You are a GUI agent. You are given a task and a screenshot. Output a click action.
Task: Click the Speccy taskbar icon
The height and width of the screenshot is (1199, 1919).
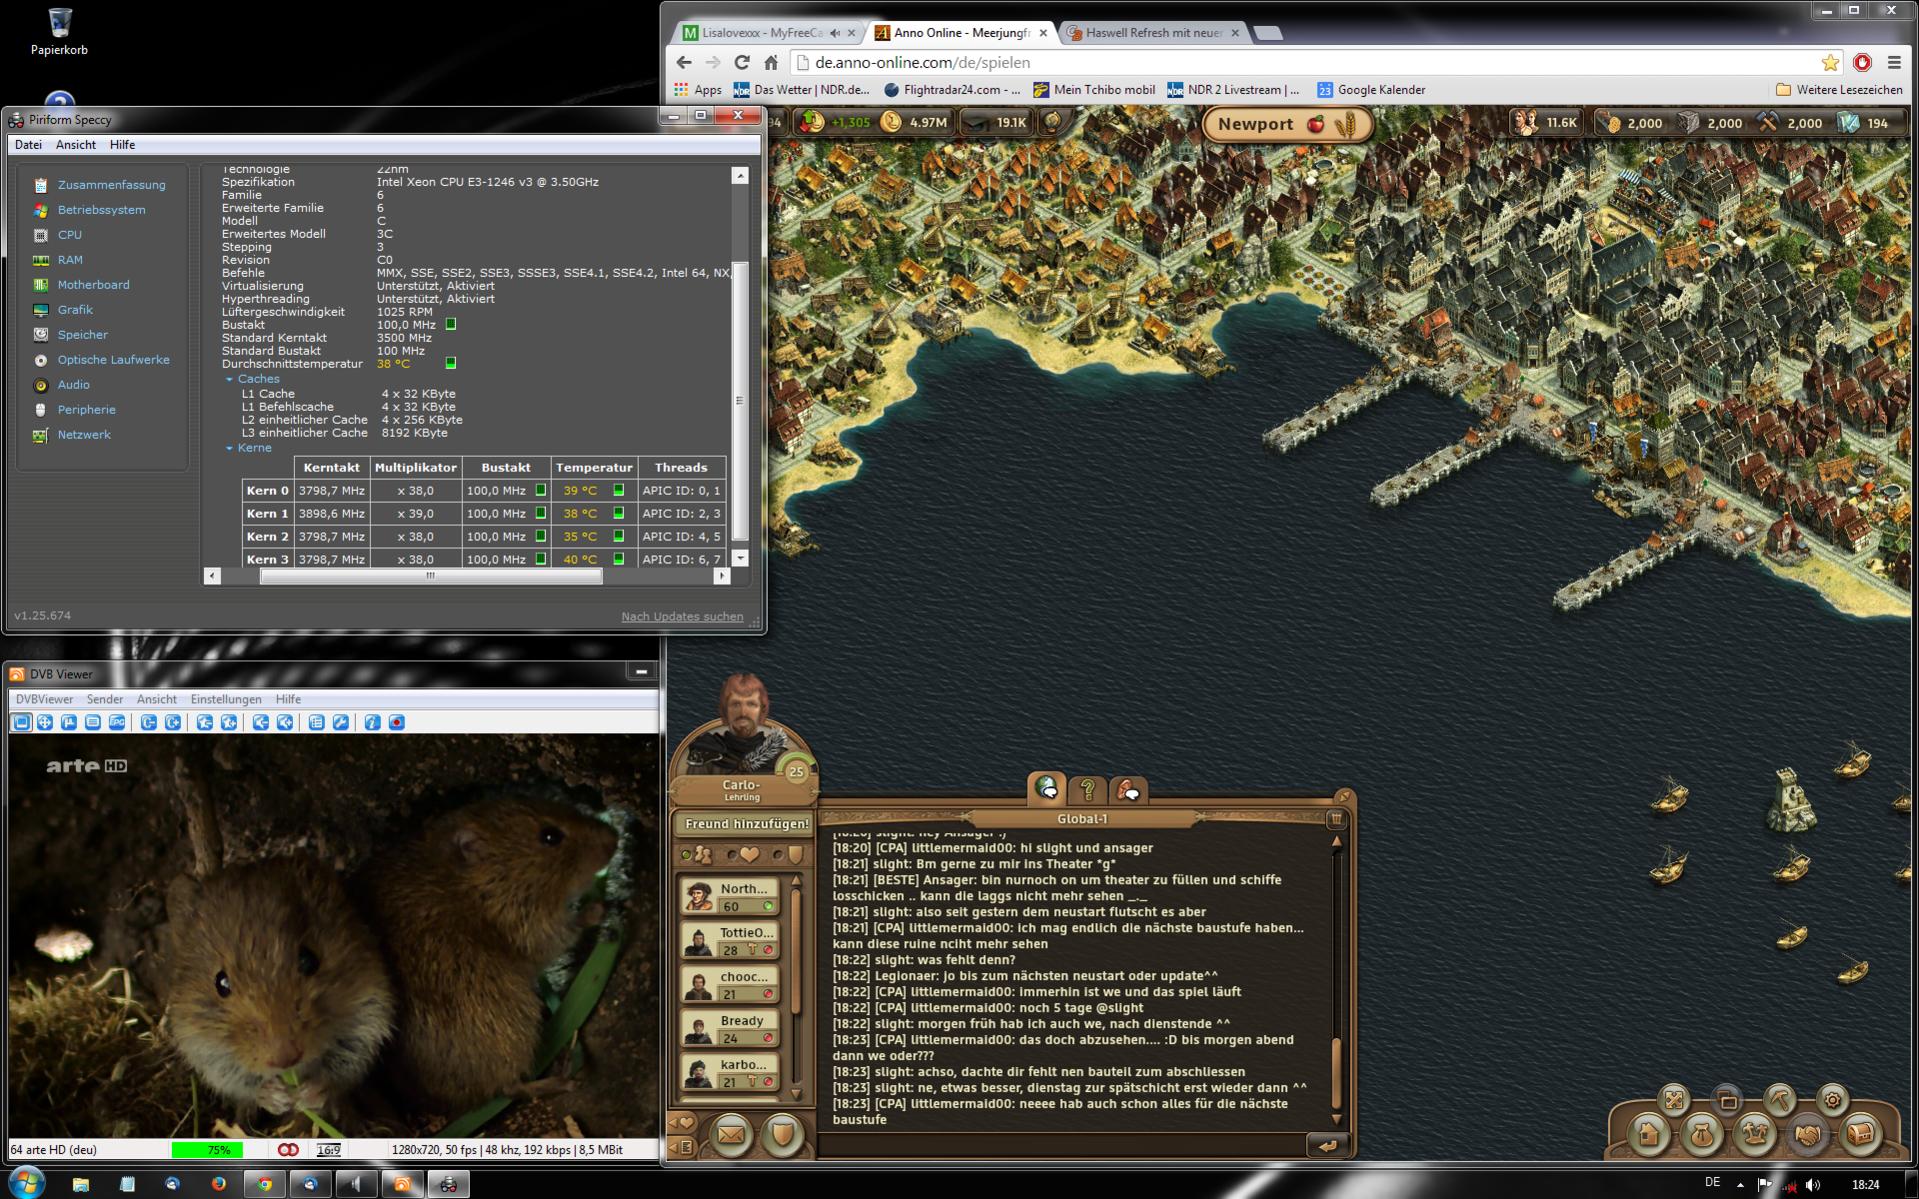click(x=448, y=1184)
